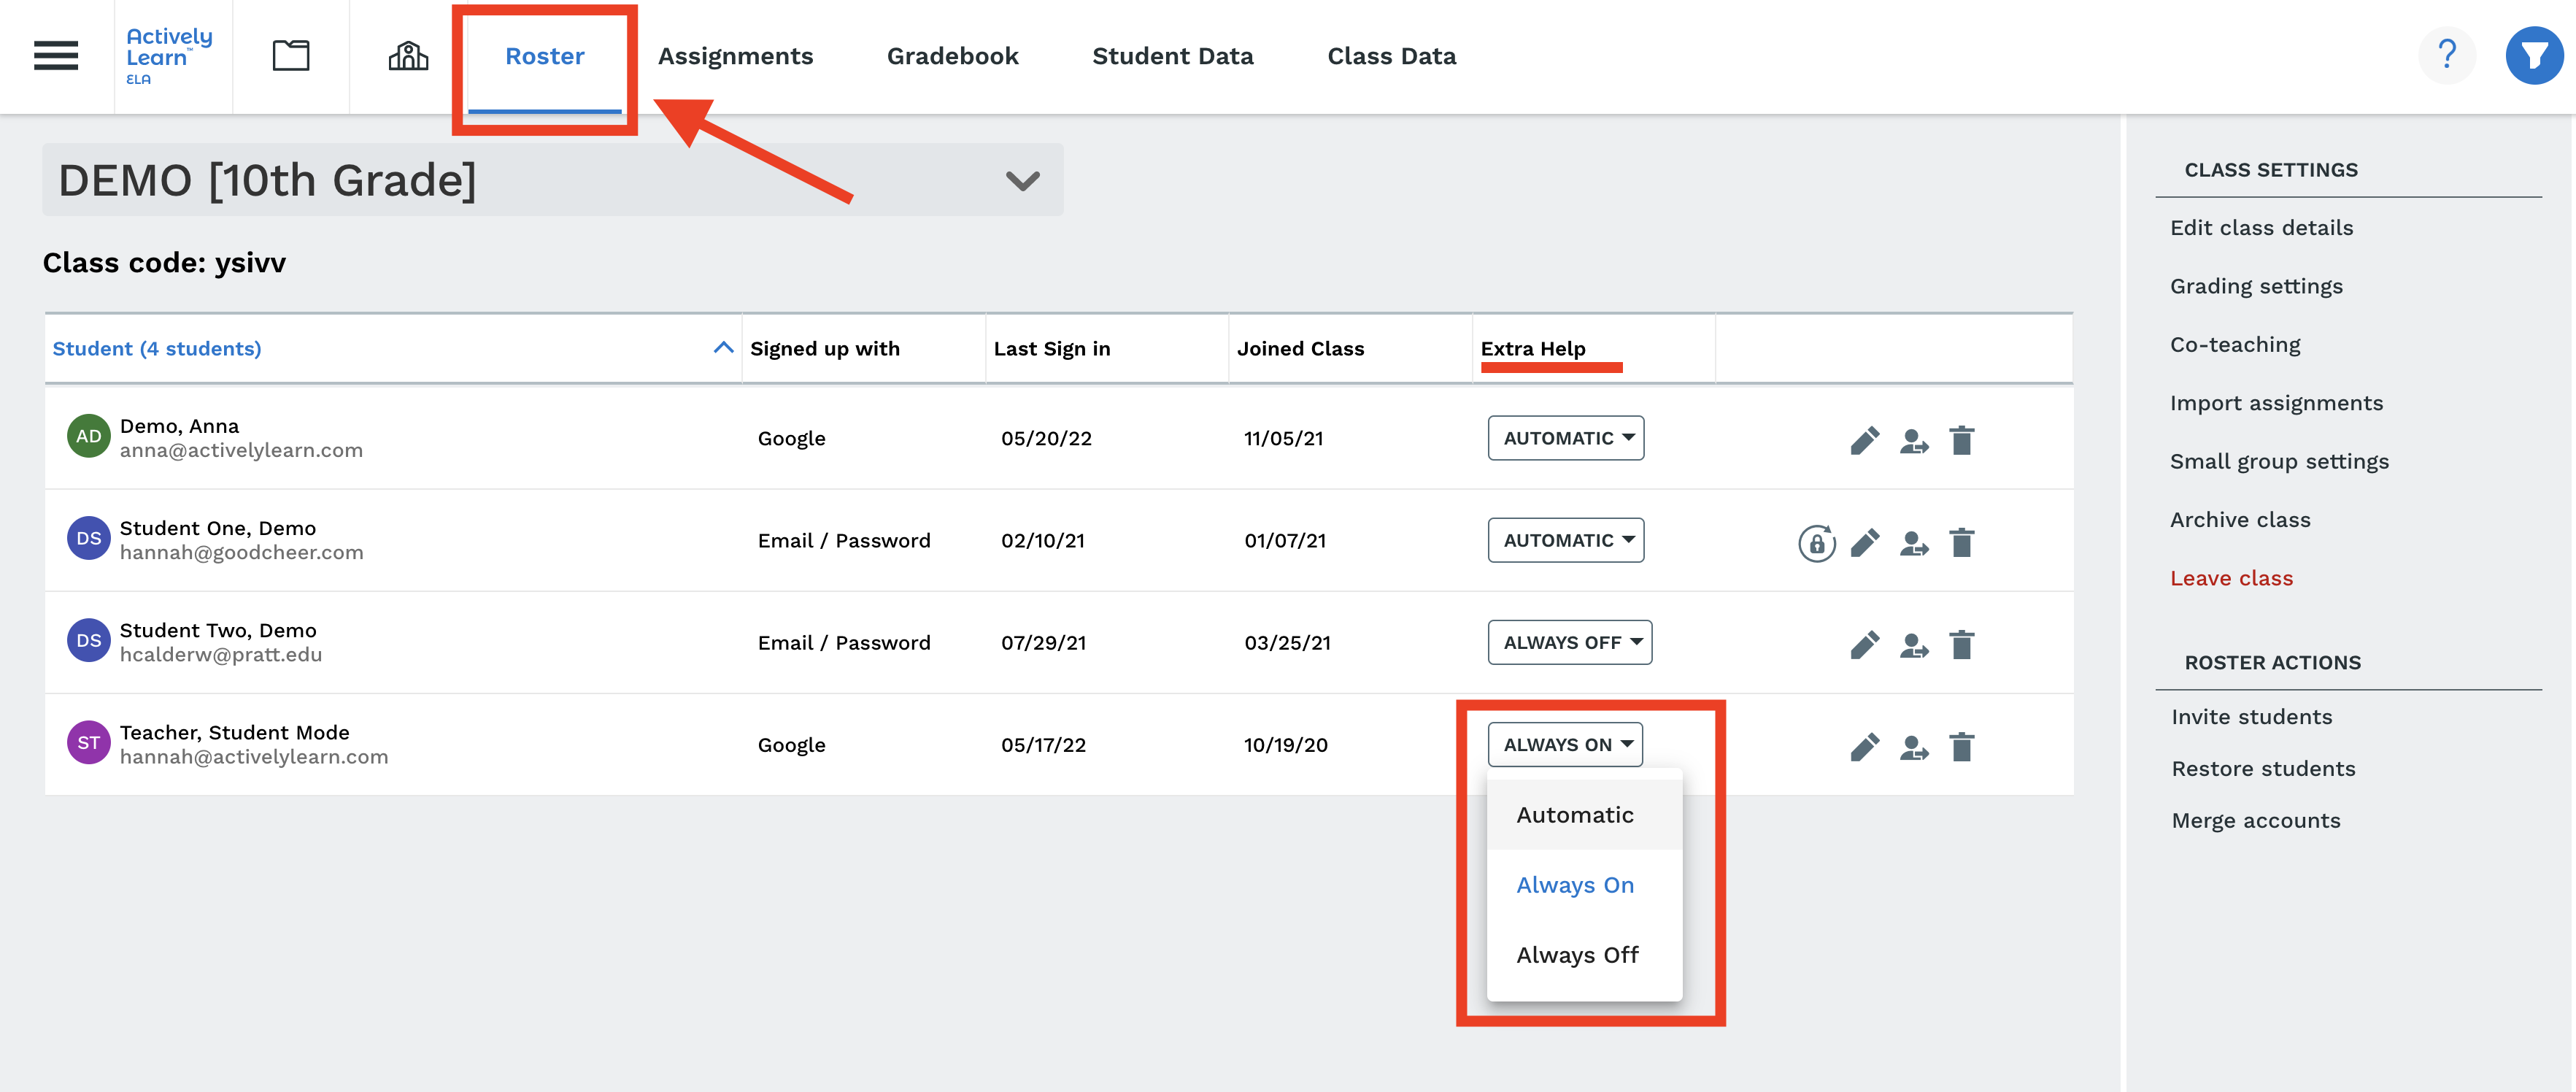Image resolution: width=2576 pixels, height=1092 pixels.
Task: Edit Student Two, Demo with pencil icon
Action: point(1865,645)
